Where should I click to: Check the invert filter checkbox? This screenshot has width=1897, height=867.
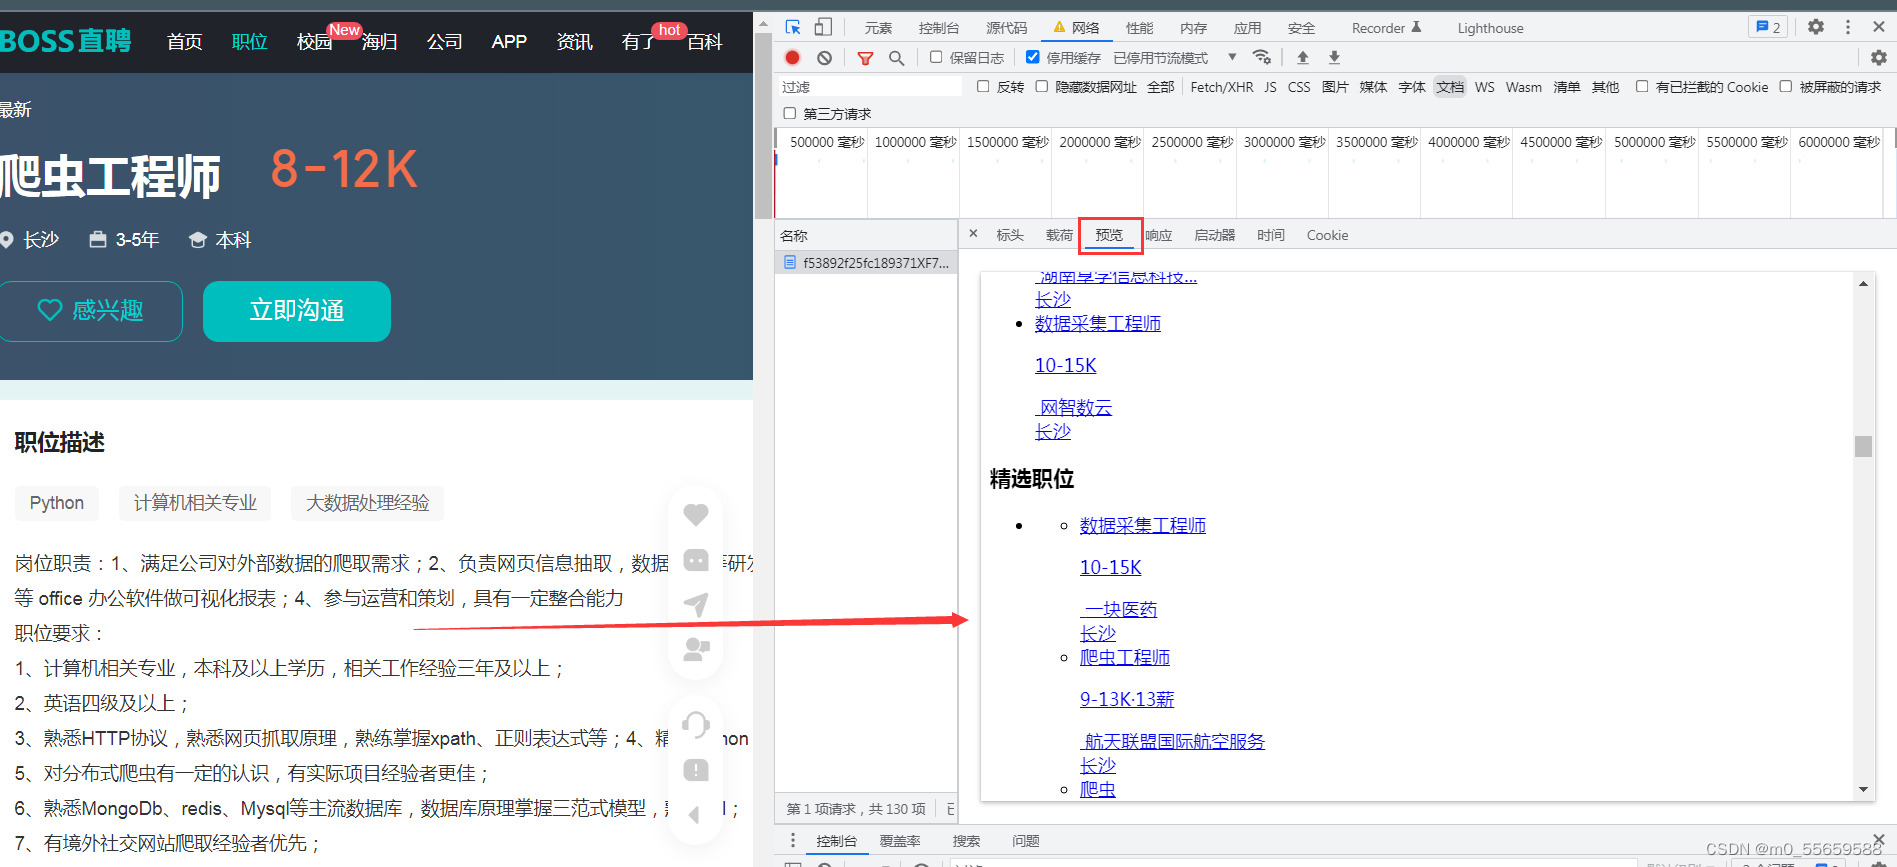(983, 86)
